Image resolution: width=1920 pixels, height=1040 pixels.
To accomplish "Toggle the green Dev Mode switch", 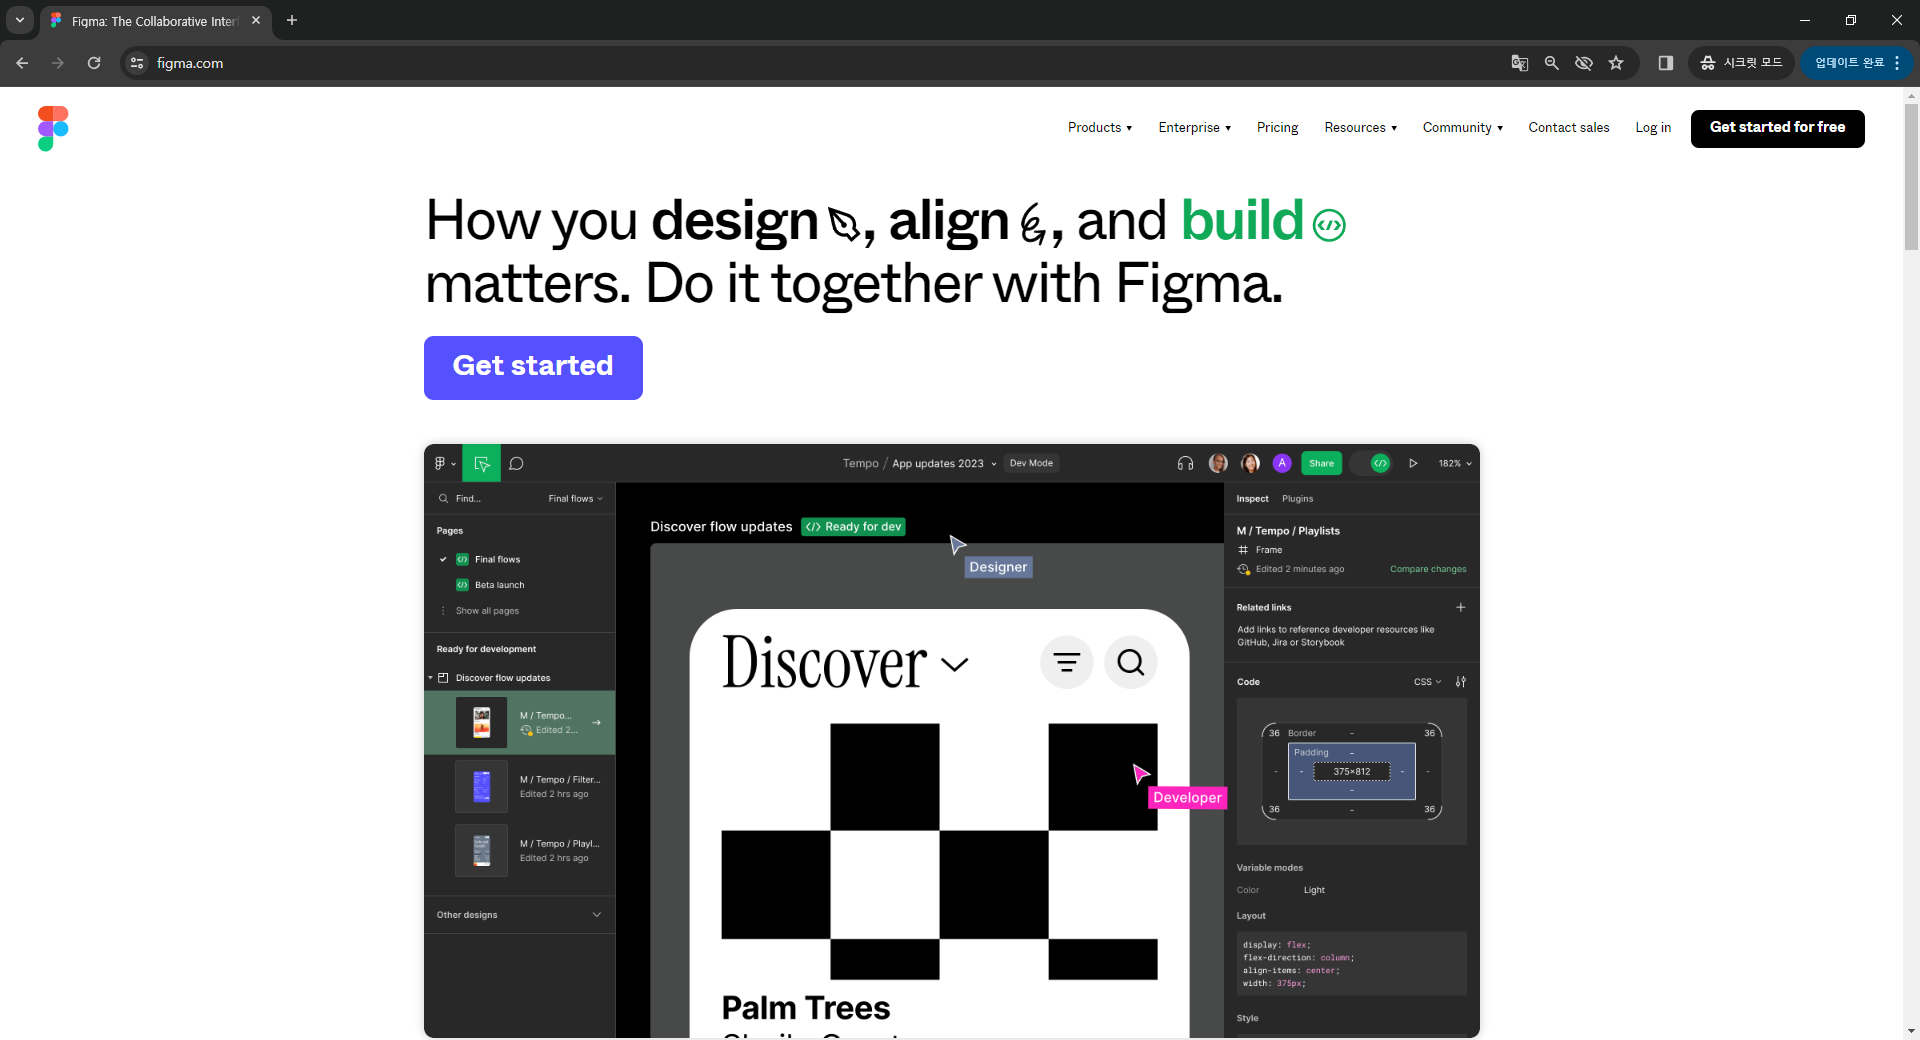I will 1372,463.
